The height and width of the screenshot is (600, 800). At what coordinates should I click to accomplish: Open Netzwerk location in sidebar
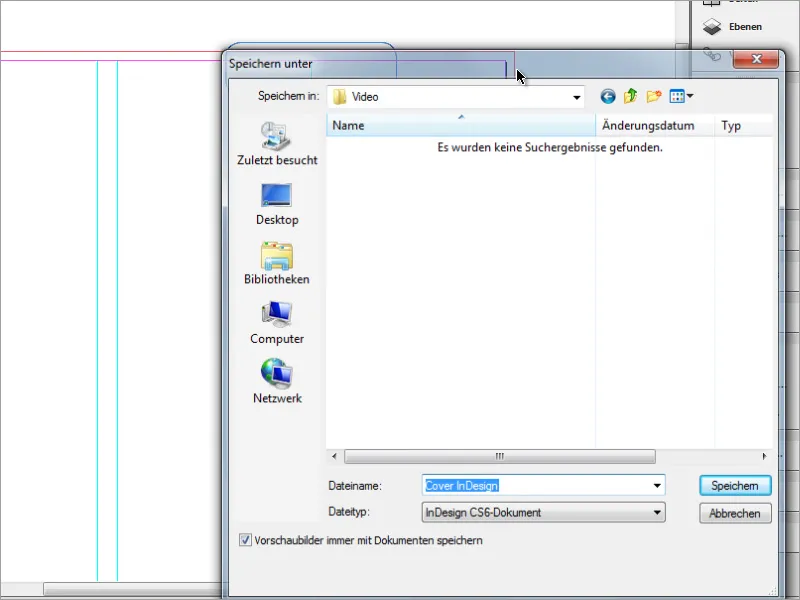277,382
